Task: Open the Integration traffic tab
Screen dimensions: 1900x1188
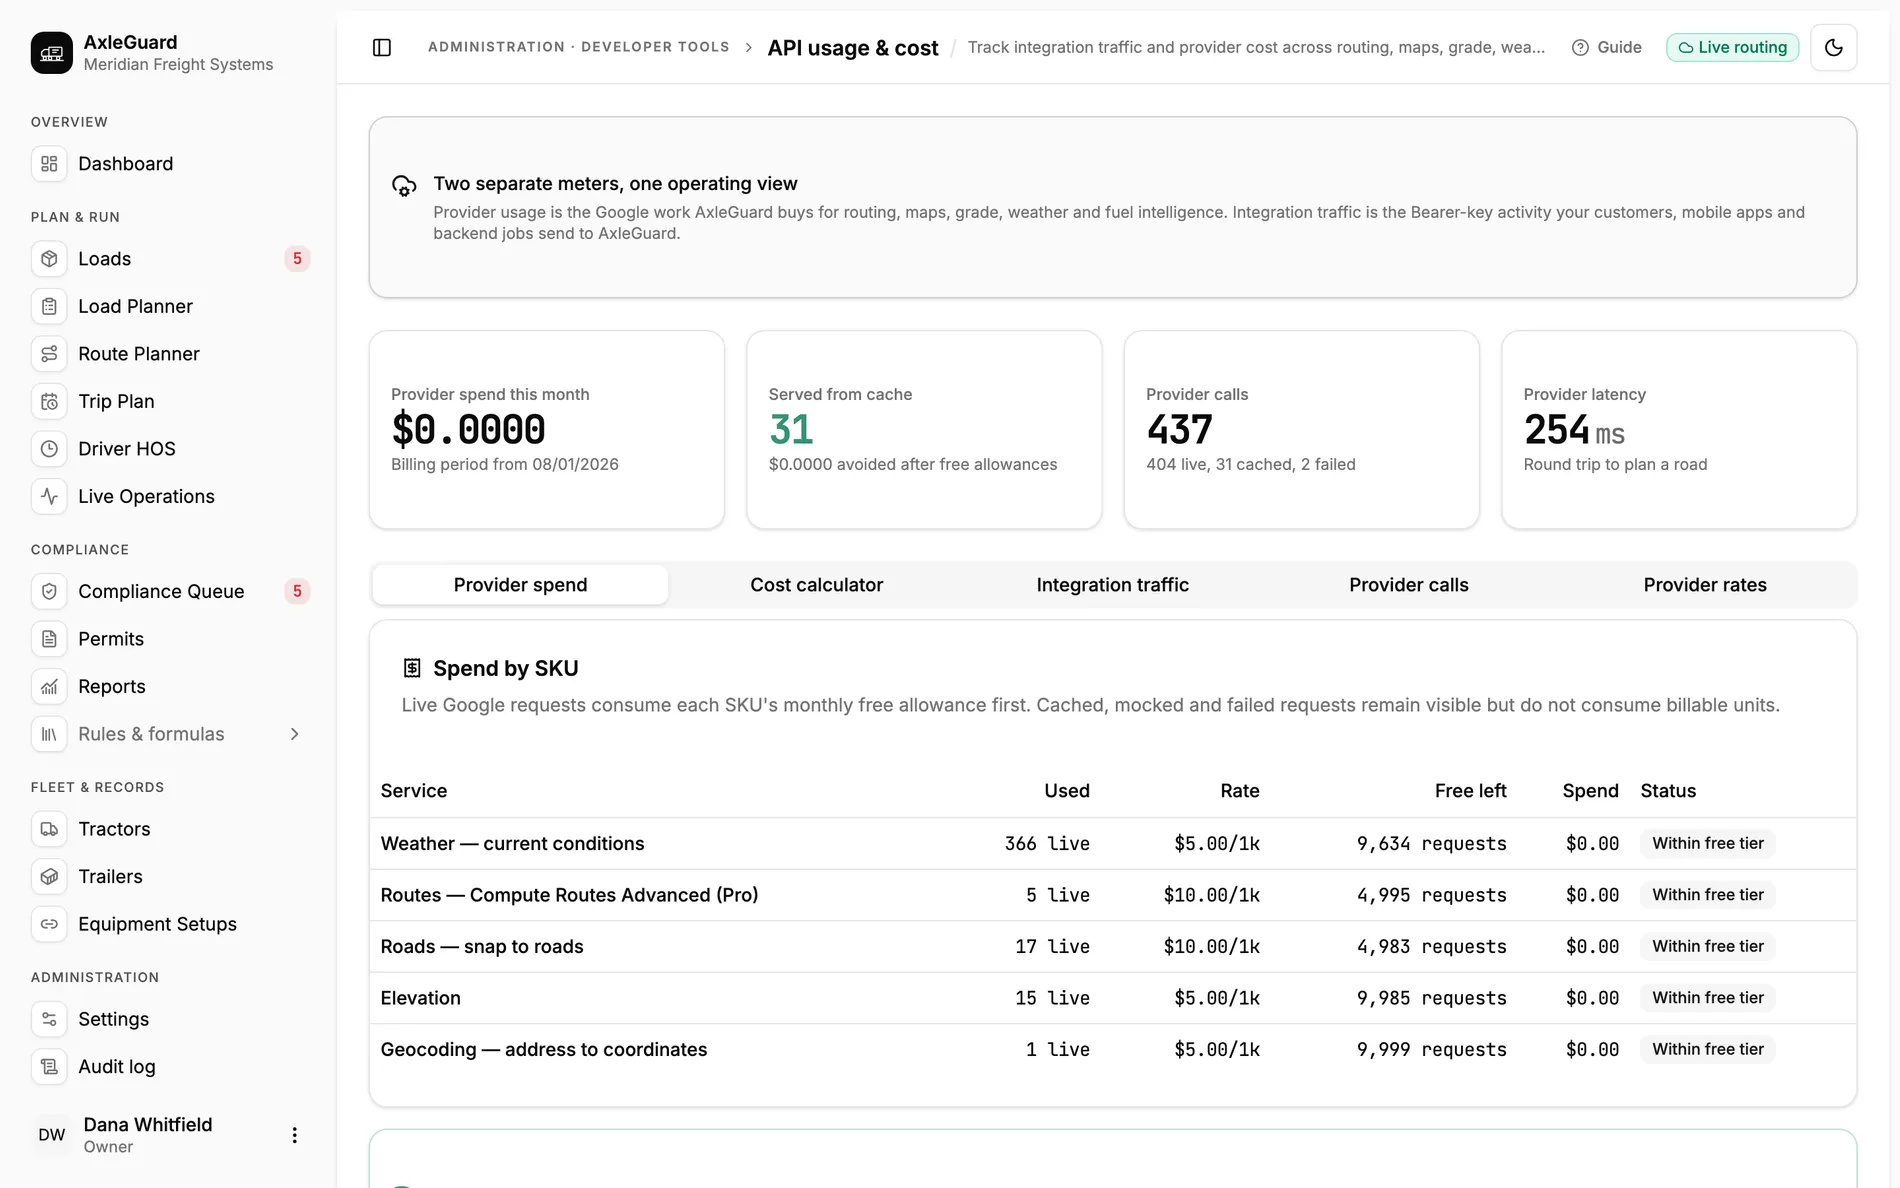Action: 1112,585
